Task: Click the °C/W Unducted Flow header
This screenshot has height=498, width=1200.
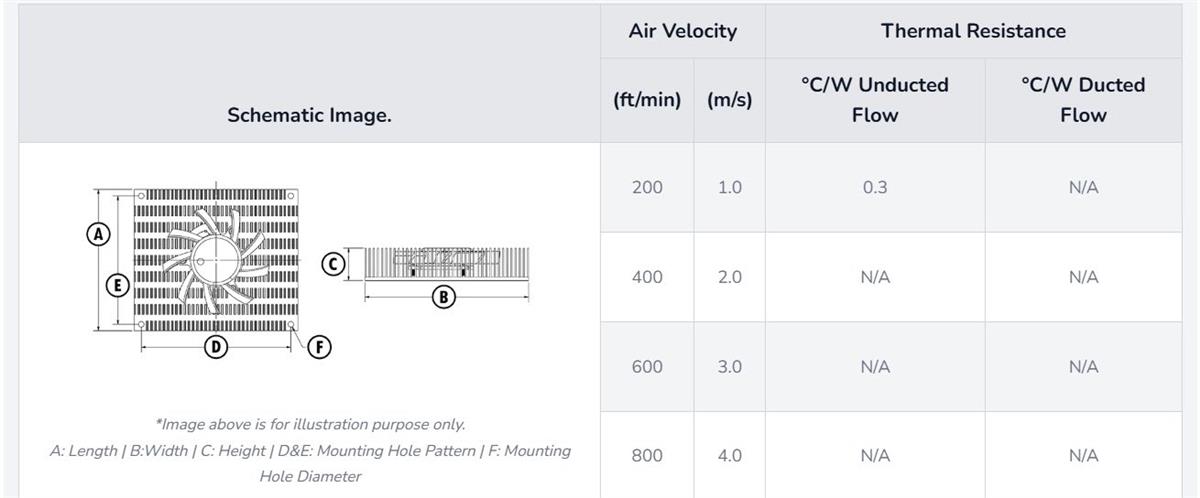Action: [874, 100]
